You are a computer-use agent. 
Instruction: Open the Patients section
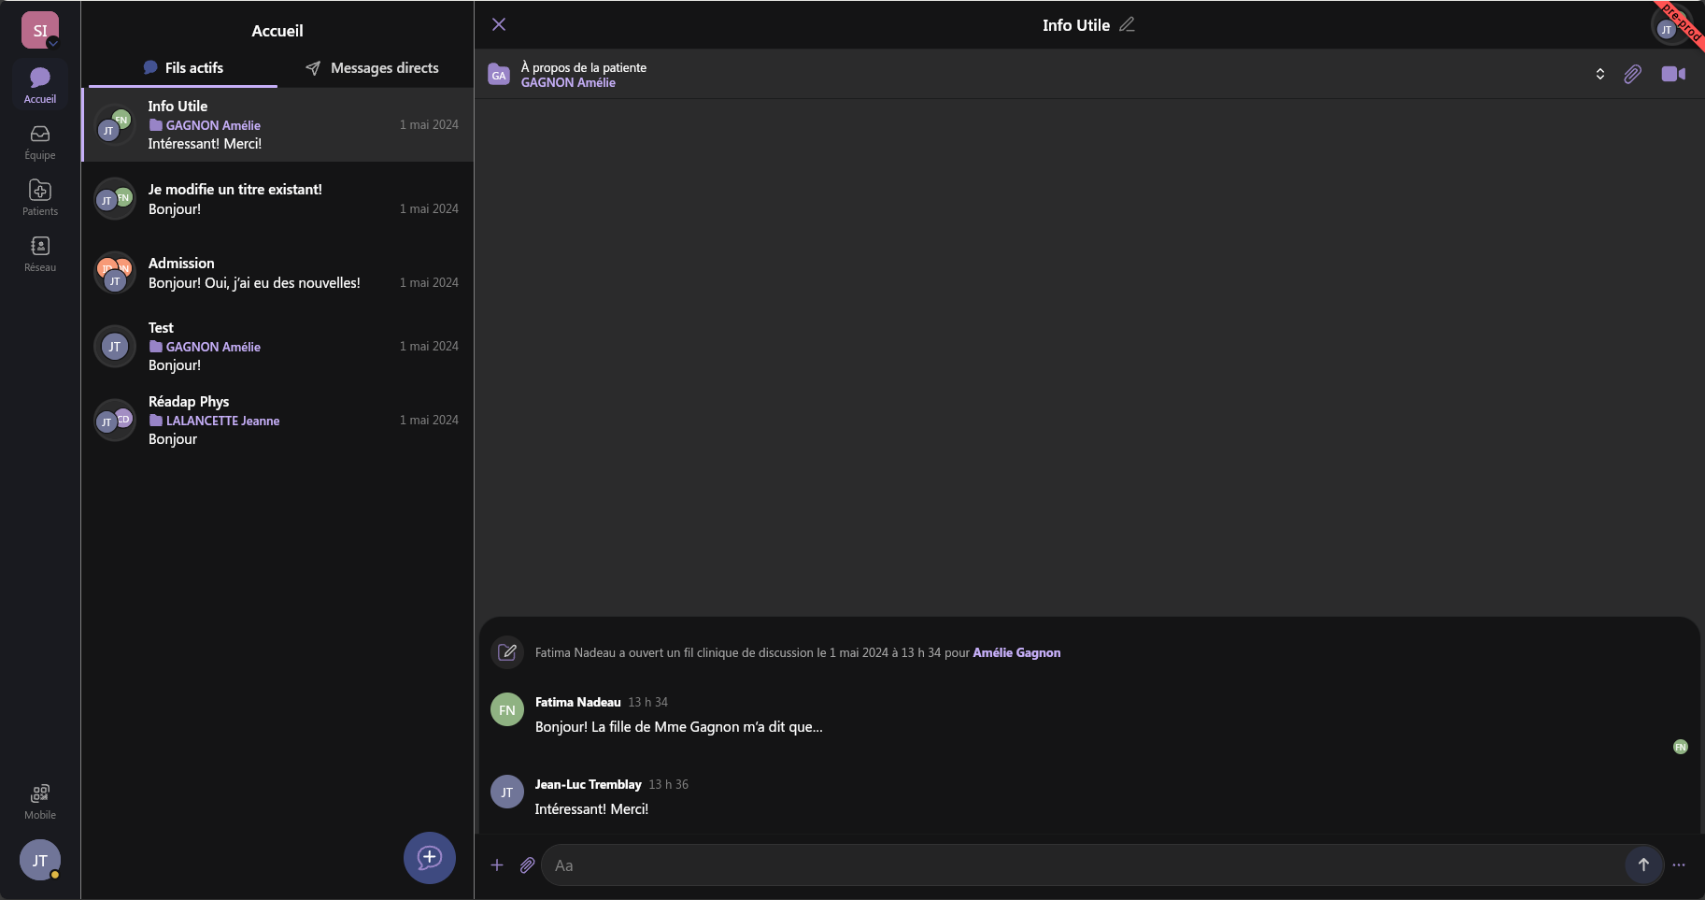40,197
